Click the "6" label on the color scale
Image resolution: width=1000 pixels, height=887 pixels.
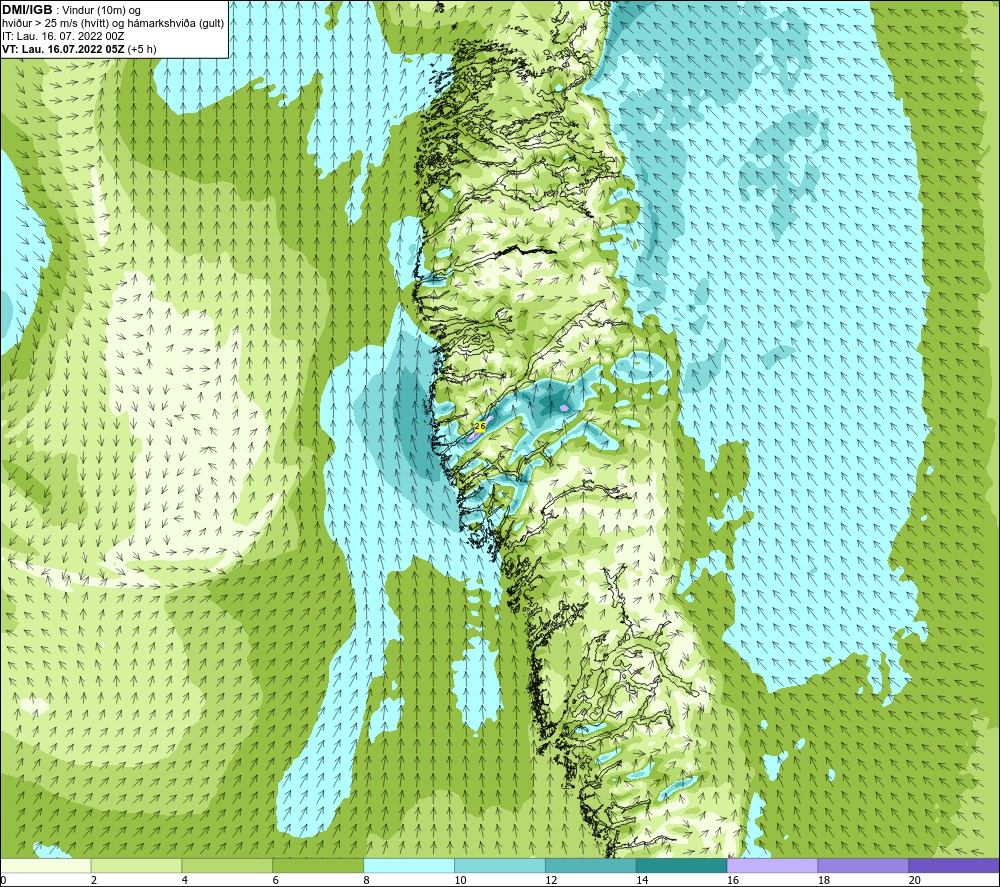(276, 880)
